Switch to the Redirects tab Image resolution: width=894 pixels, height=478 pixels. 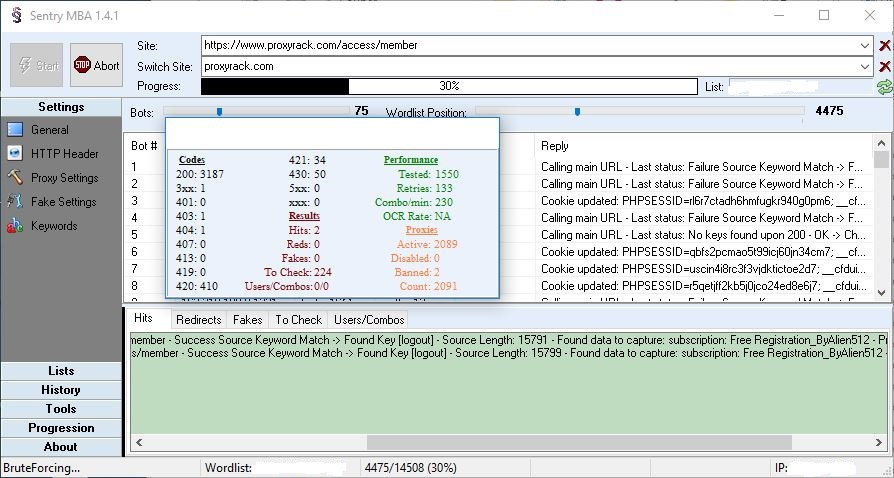(198, 320)
